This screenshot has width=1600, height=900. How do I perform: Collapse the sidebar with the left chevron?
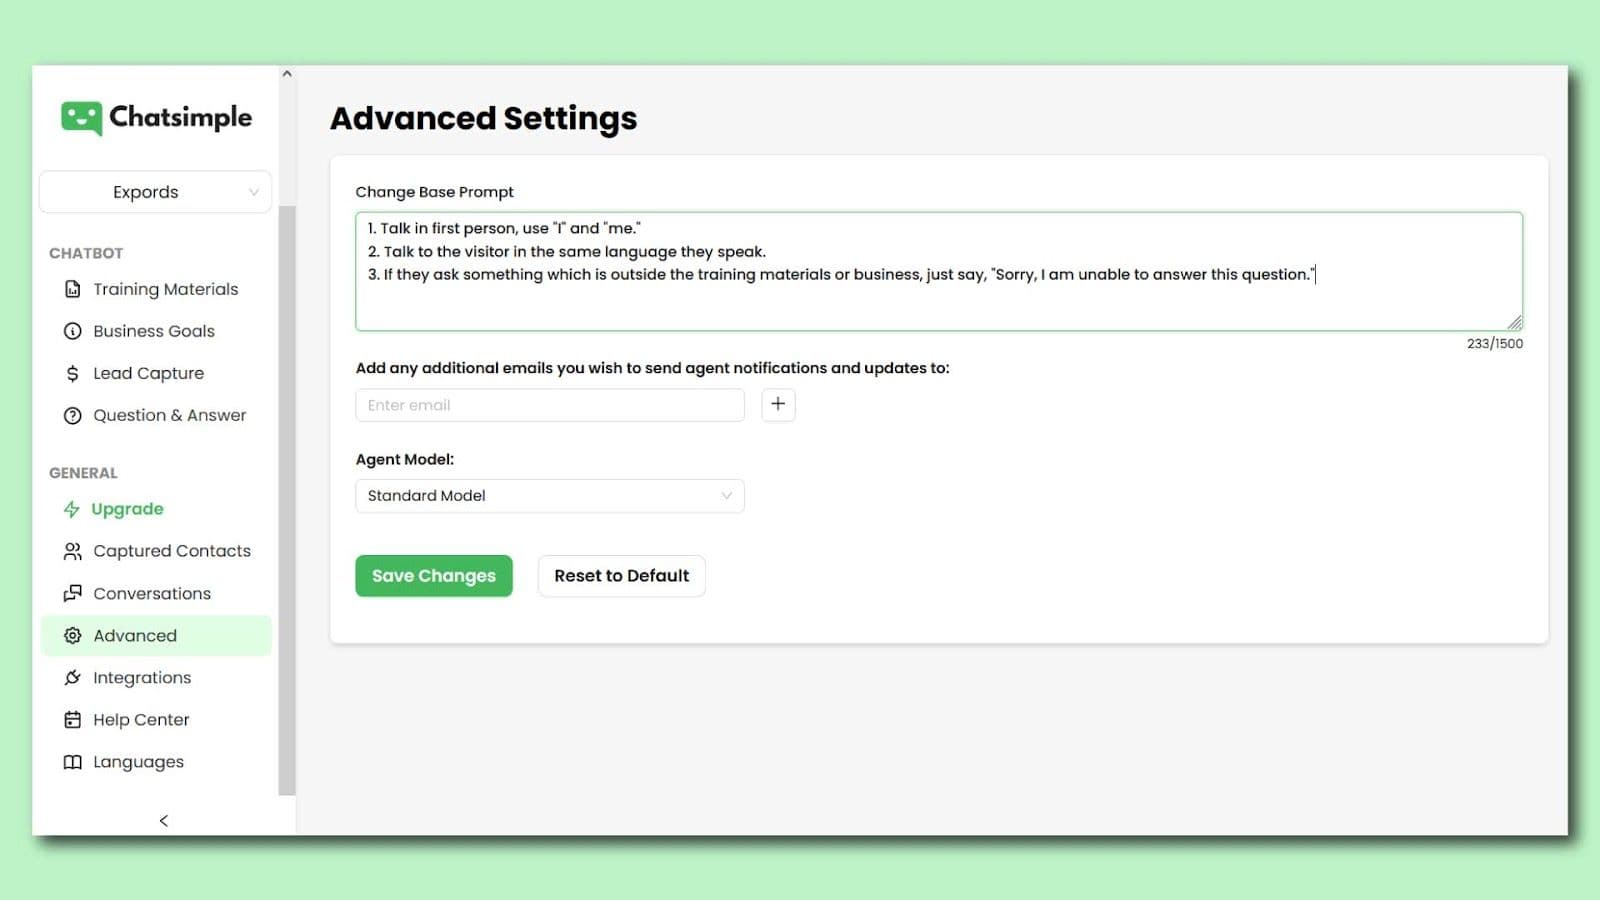[x=164, y=821]
